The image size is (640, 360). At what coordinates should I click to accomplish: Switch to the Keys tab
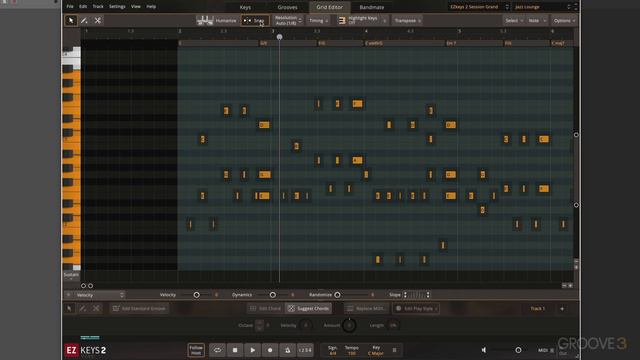click(x=245, y=7)
